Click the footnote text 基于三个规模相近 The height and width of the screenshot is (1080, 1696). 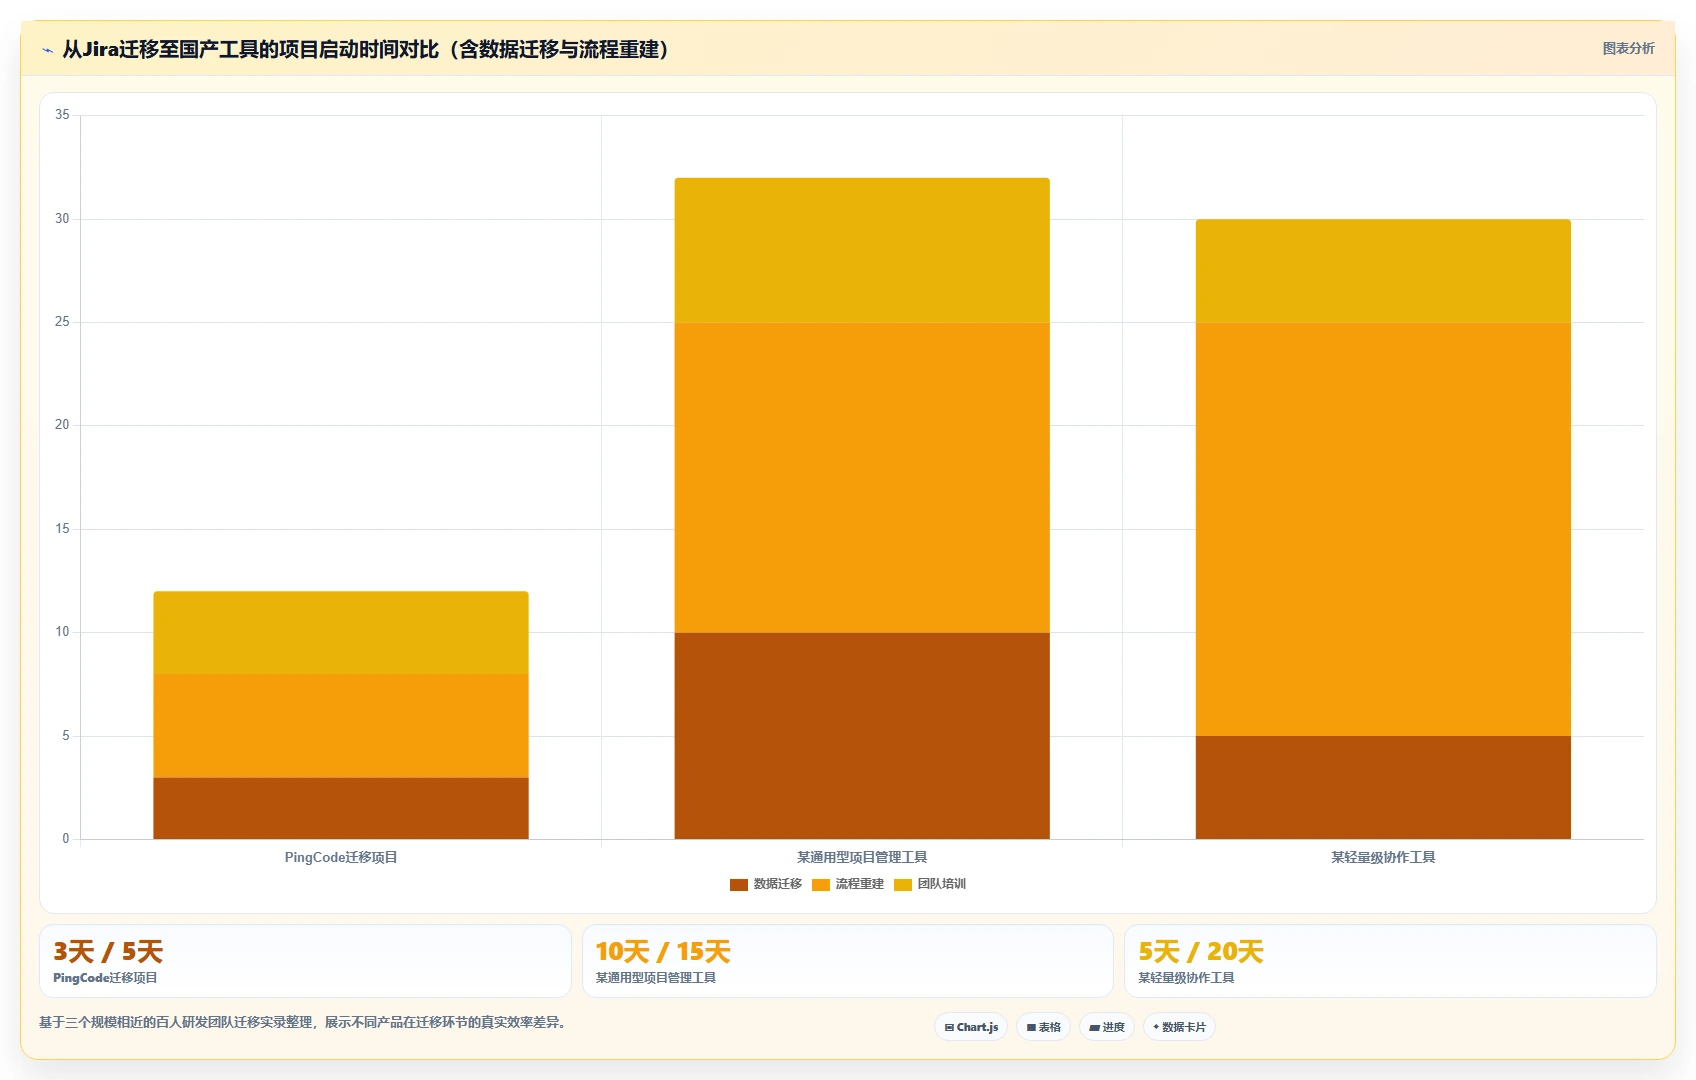tap(304, 1022)
